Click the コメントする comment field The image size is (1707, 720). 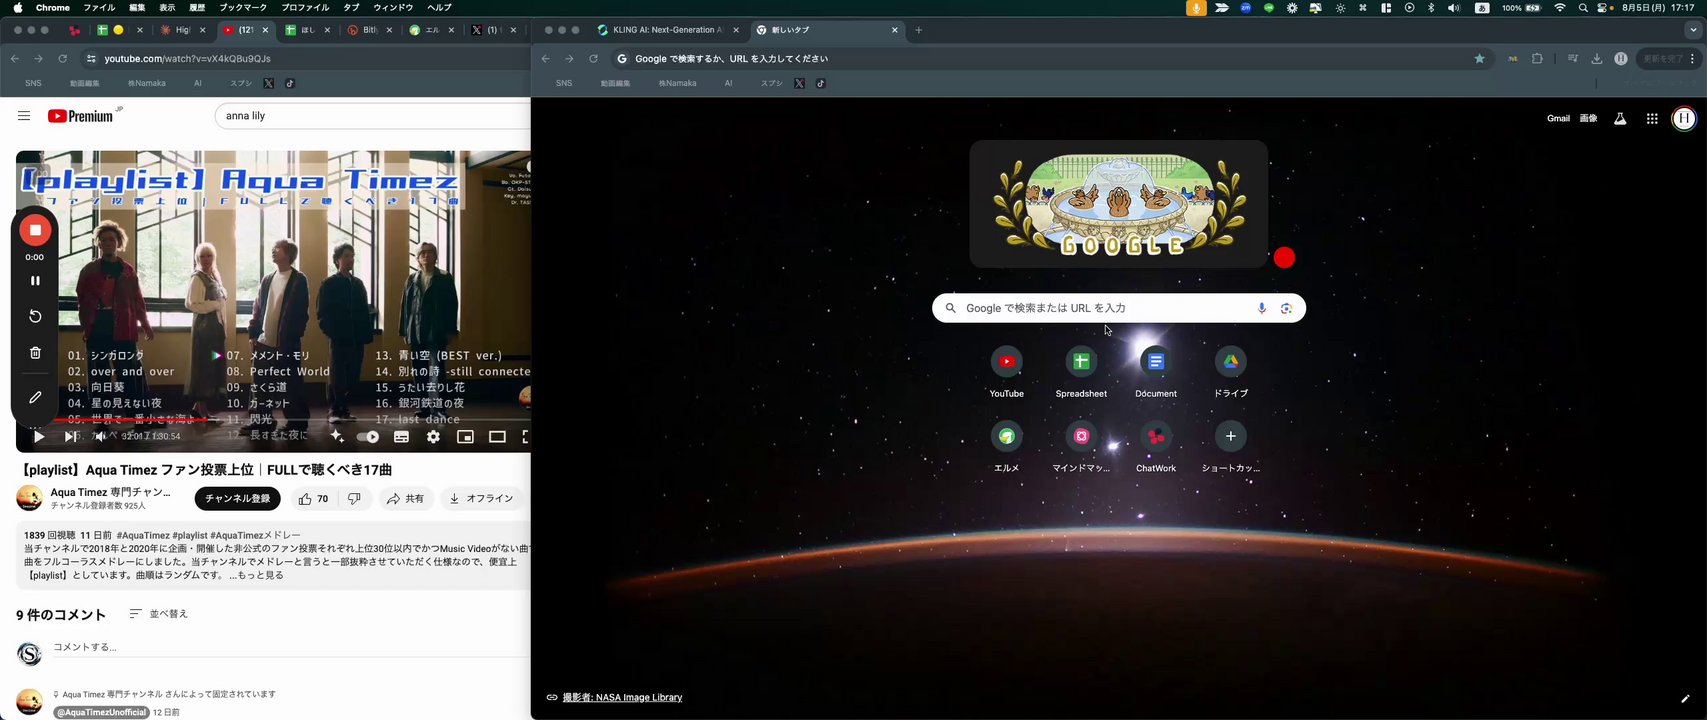pos(290,648)
